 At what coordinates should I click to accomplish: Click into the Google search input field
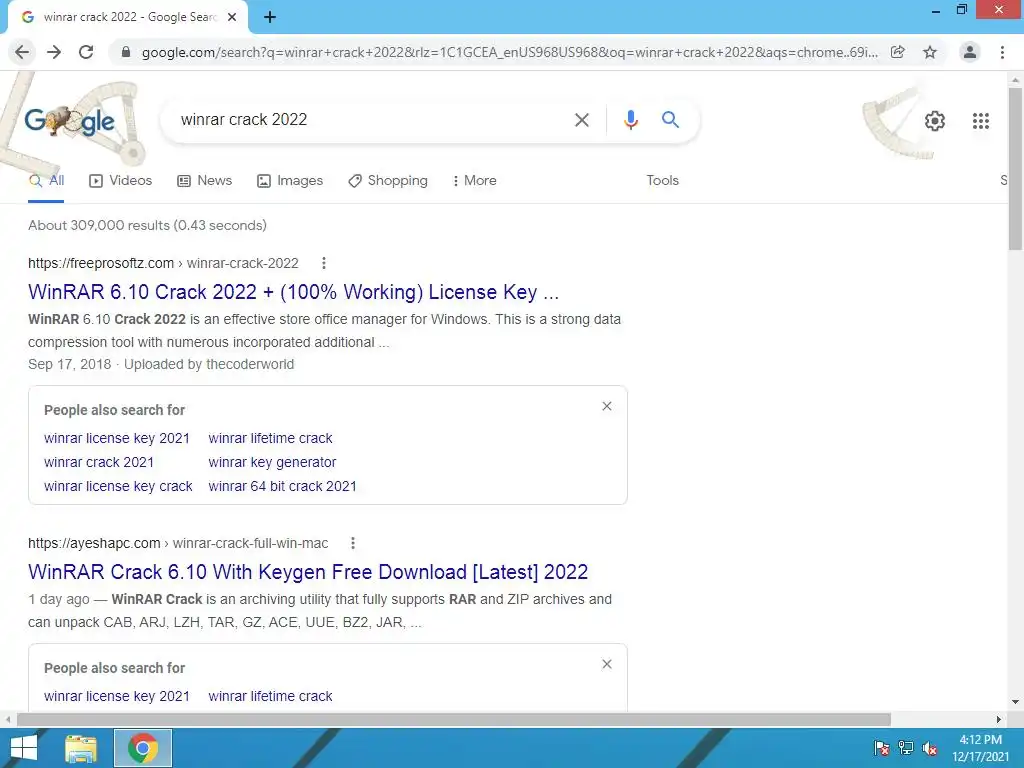[372, 120]
